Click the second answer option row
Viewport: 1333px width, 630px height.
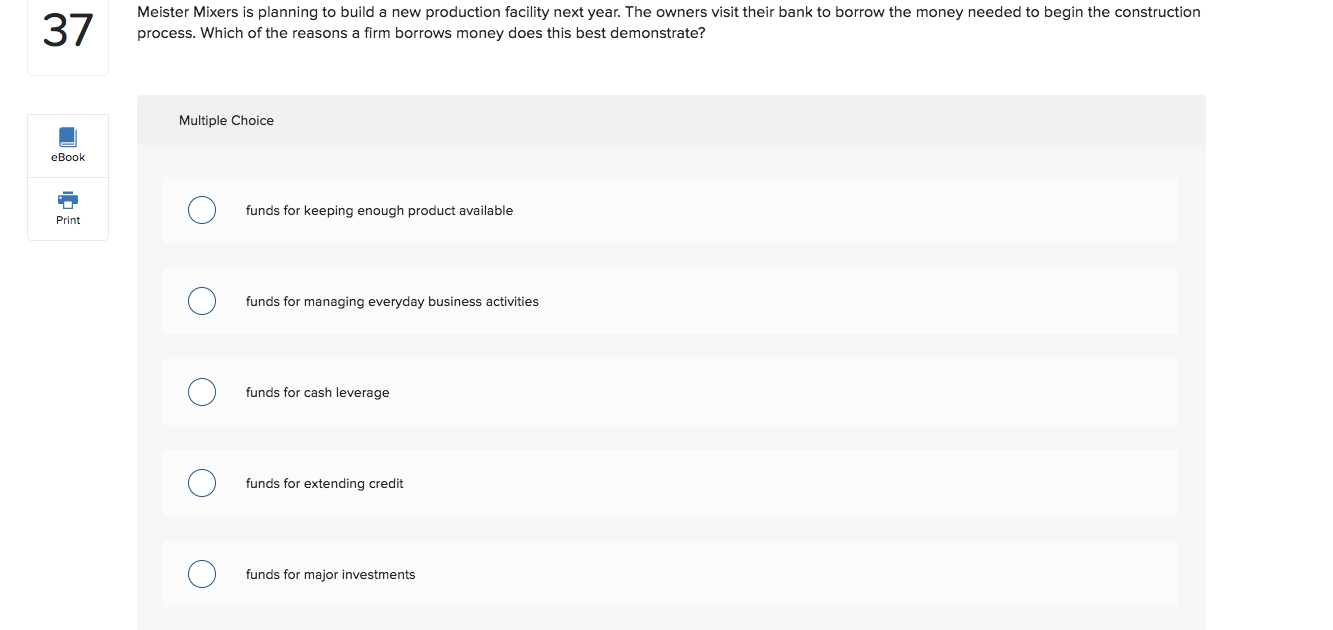click(x=670, y=301)
